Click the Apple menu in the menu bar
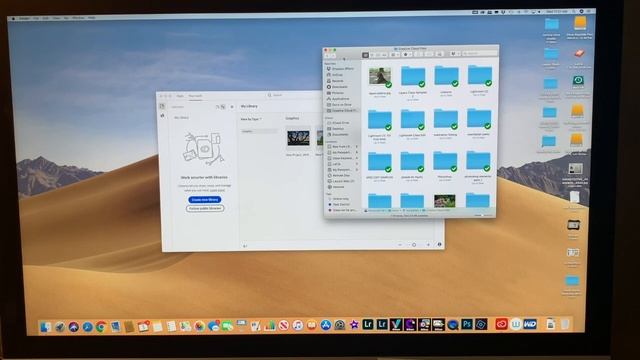 [13, 18]
